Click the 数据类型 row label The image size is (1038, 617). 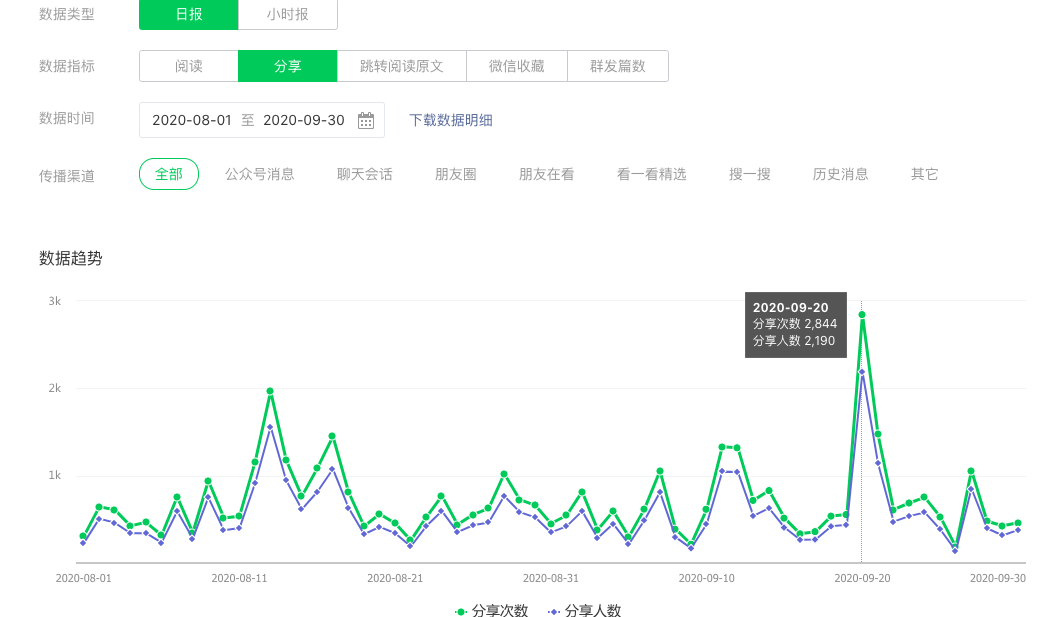(x=67, y=15)
